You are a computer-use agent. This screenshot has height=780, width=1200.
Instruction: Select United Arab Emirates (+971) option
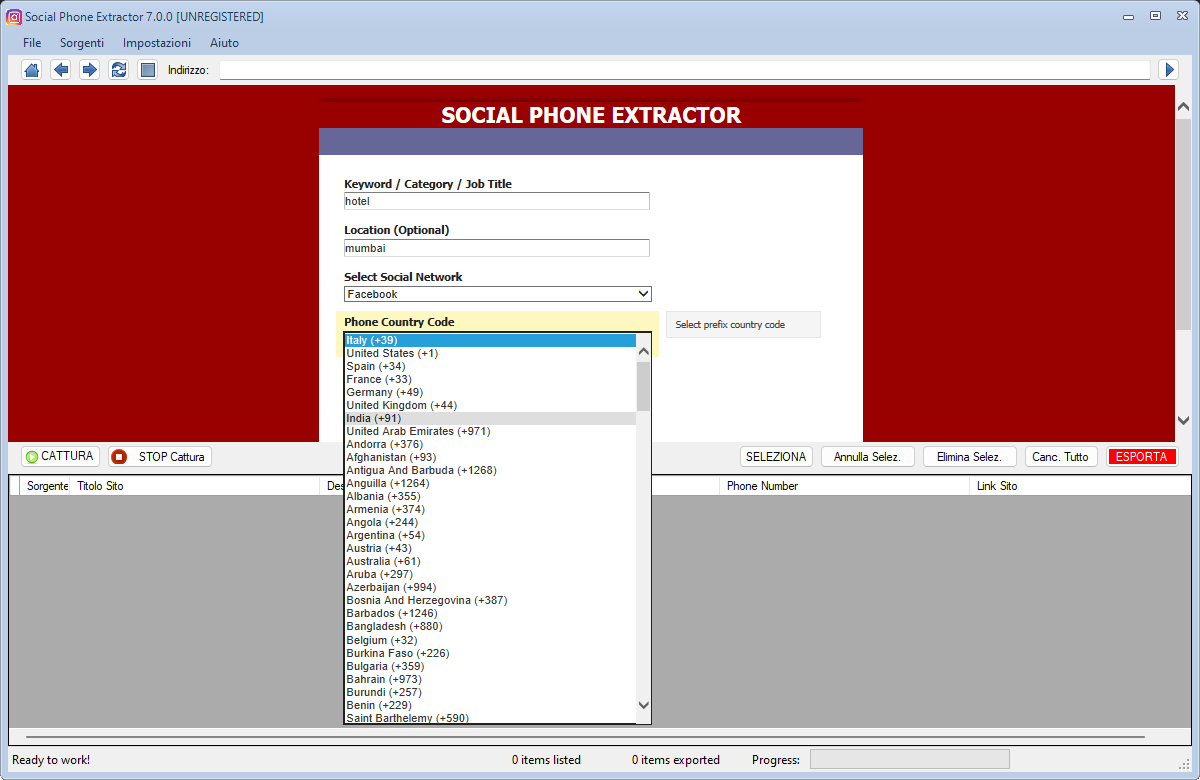(x=490, y=431)
